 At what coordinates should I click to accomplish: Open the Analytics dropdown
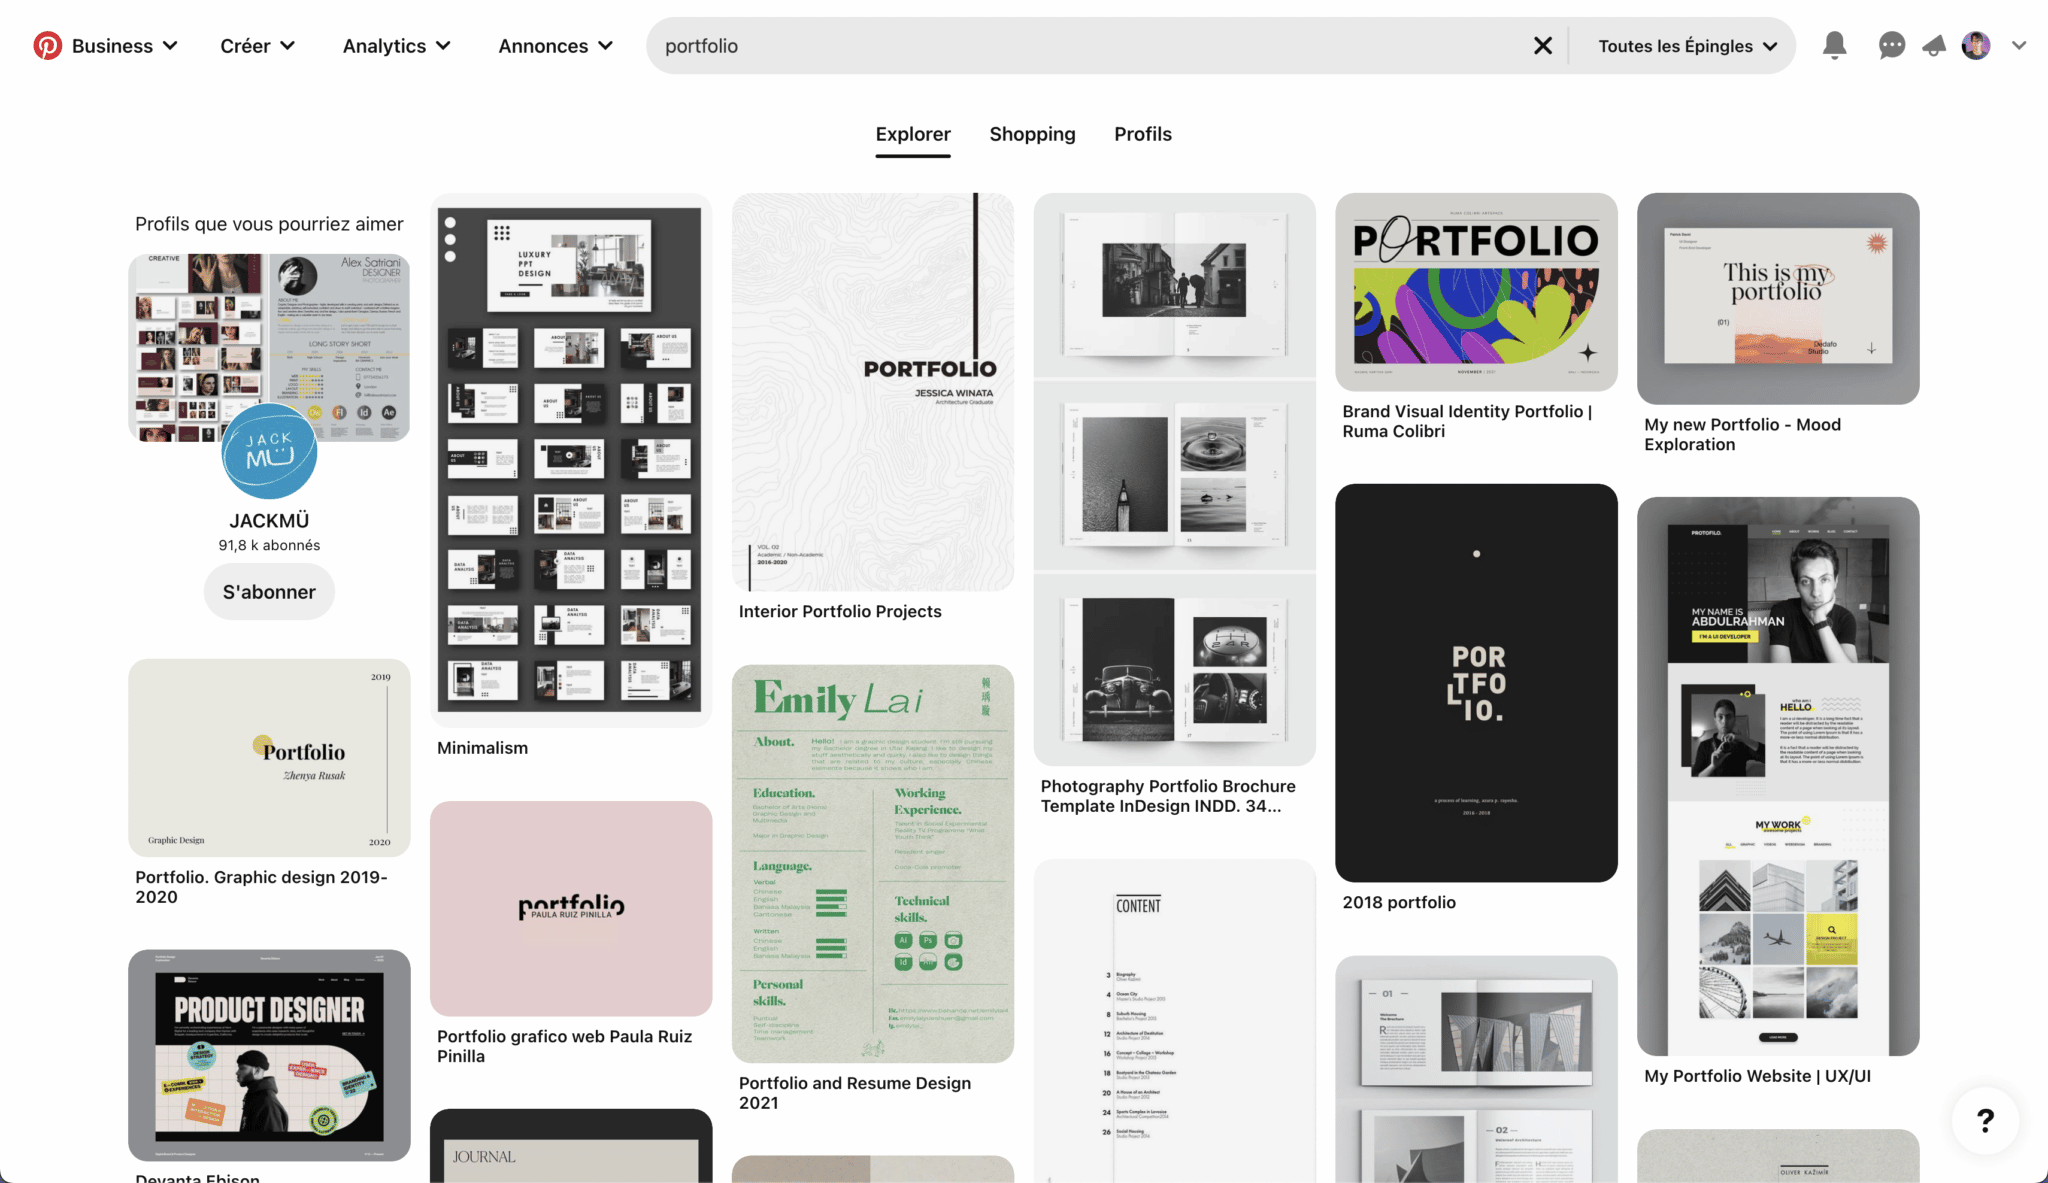[396, 46]
